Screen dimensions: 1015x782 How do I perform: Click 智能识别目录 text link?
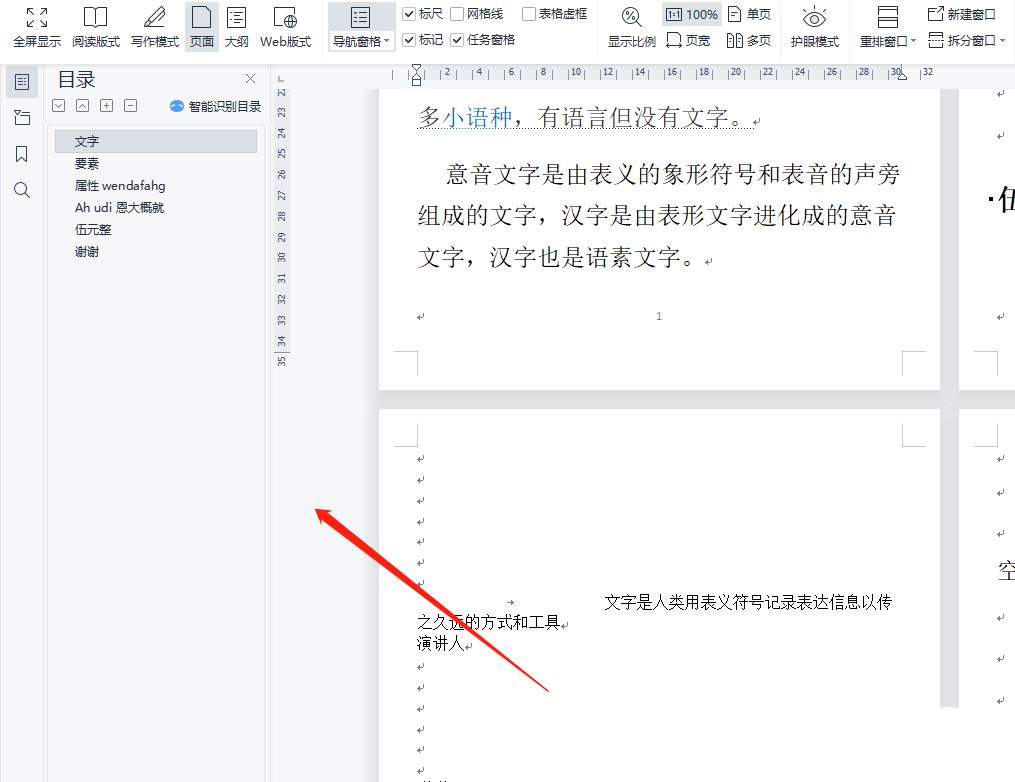[x=225, y=106]
